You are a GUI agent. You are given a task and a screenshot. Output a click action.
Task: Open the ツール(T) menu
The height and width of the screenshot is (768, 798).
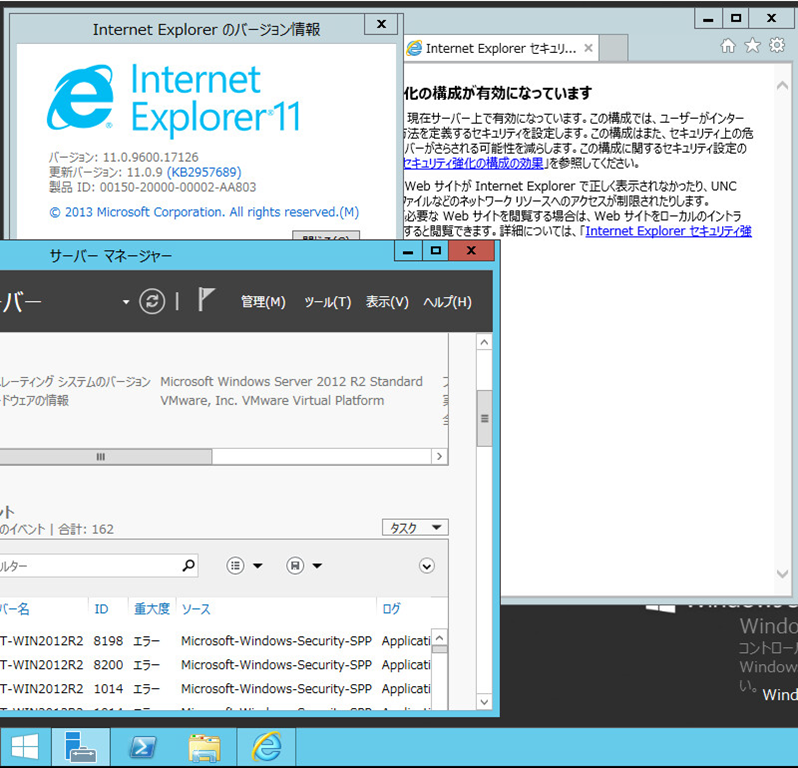point(328,302)
